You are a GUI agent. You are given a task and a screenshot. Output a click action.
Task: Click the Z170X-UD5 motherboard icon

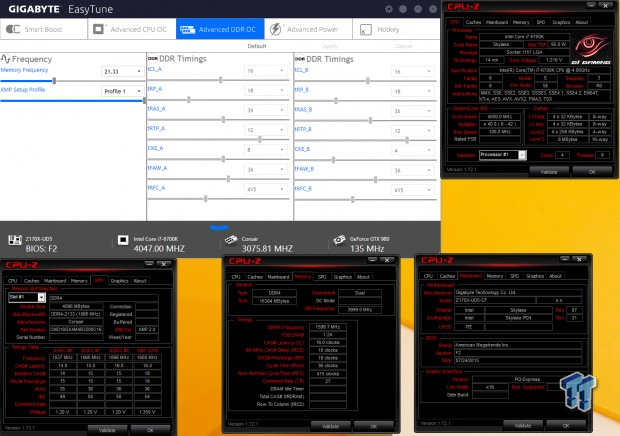15,240
